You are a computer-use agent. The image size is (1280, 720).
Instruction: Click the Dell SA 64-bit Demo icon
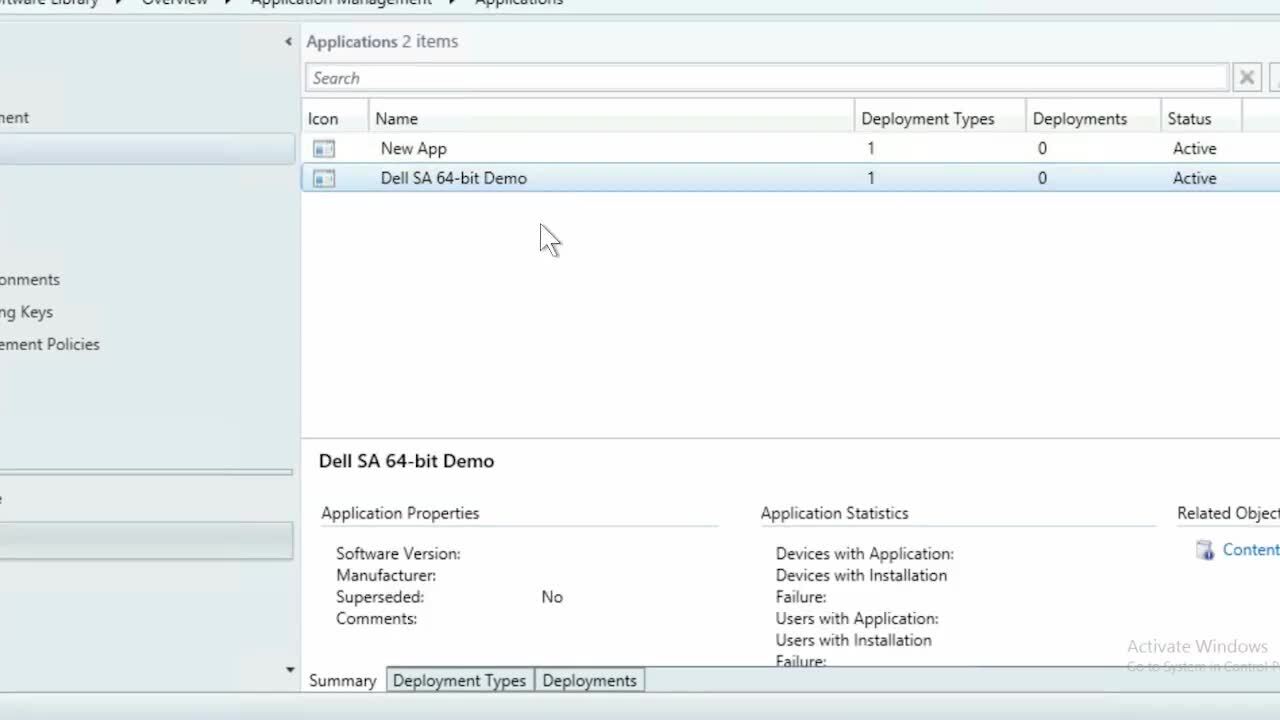click(323, 179)
